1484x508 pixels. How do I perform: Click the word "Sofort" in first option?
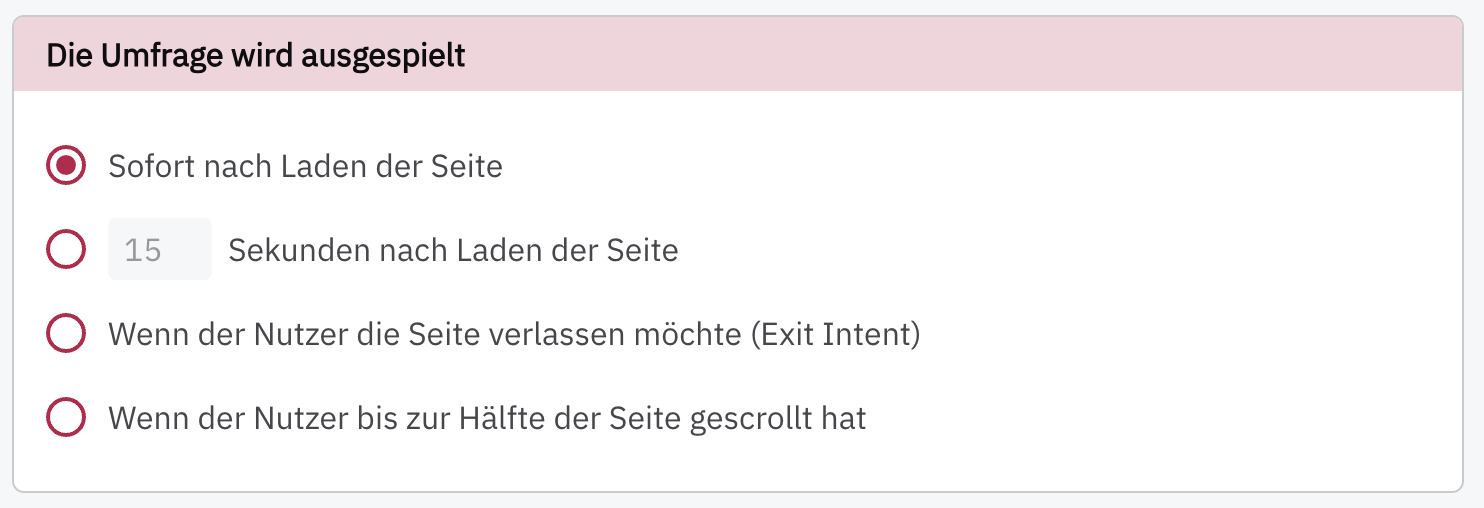tap(152, 166)
